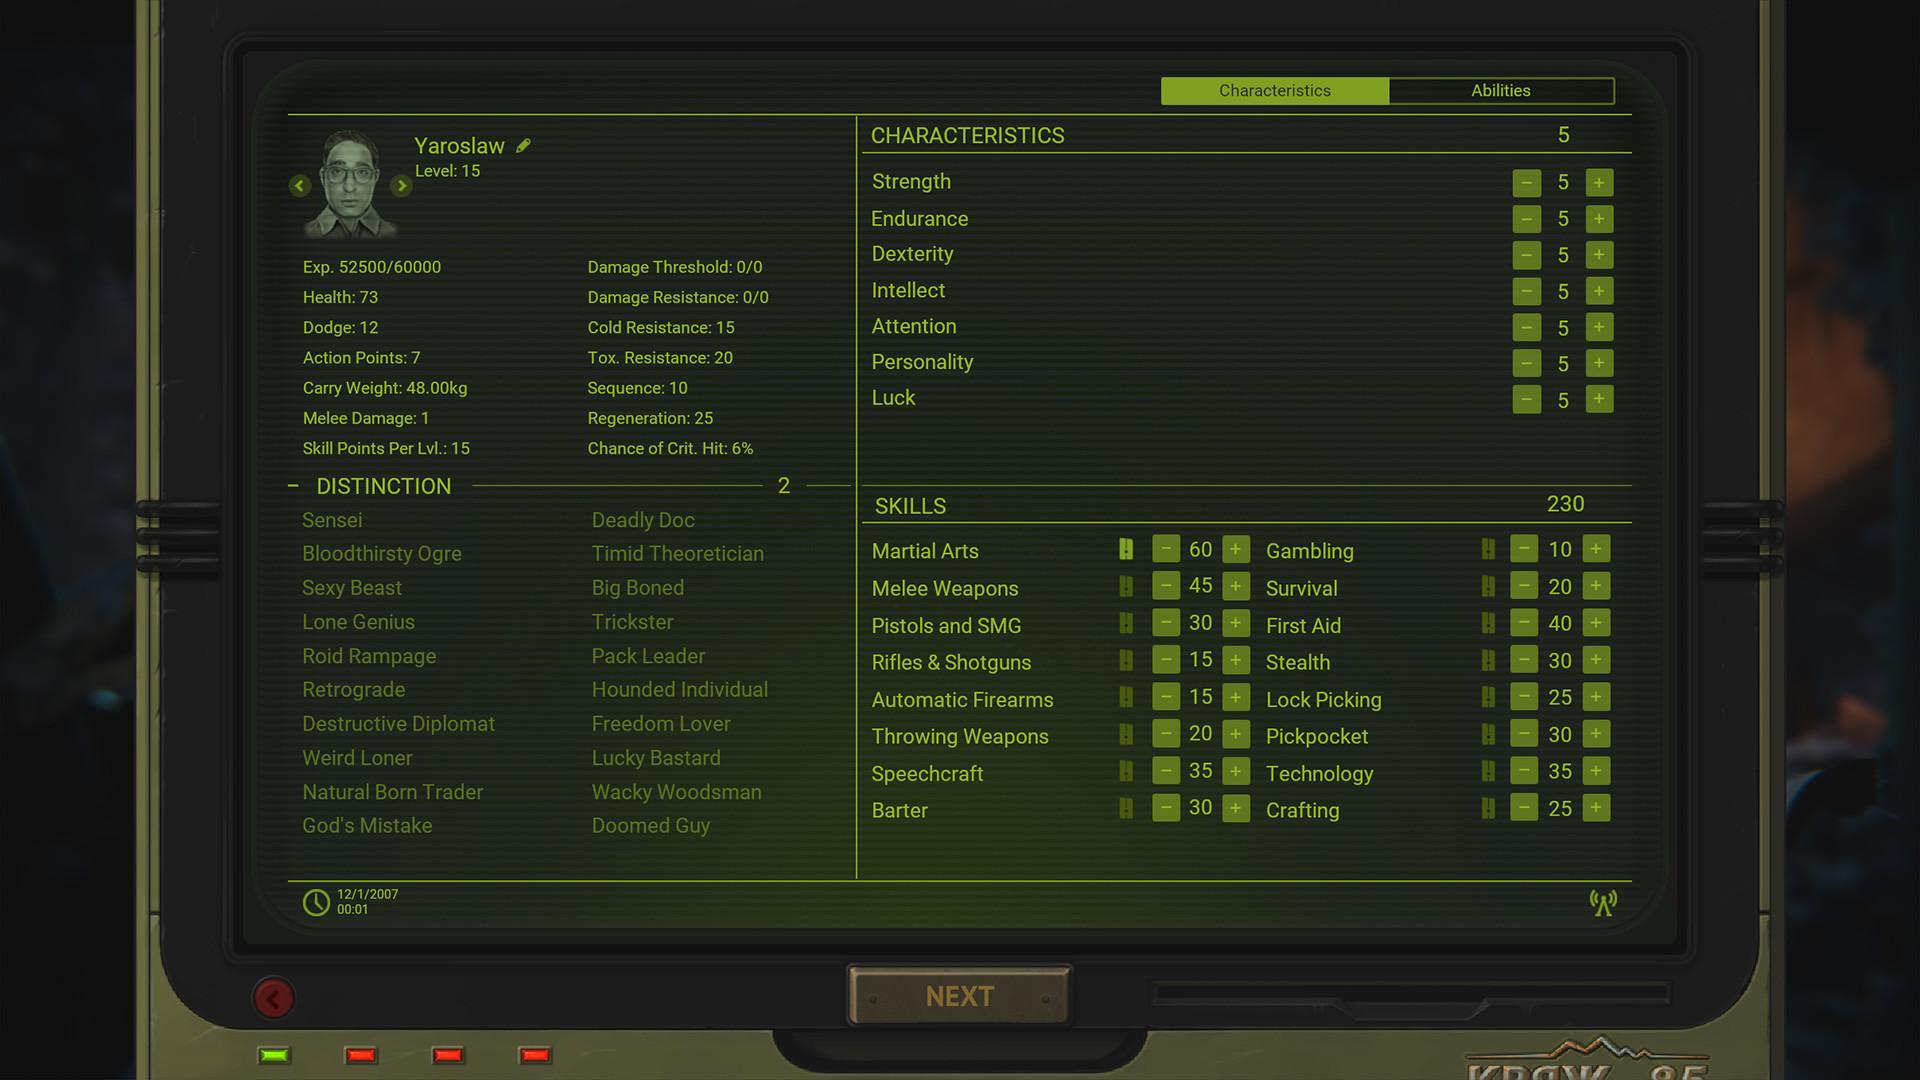Tag the Martial Arts skill bookmark icon
This screenshot has width=1920, height=1080.
(1127, 549)
